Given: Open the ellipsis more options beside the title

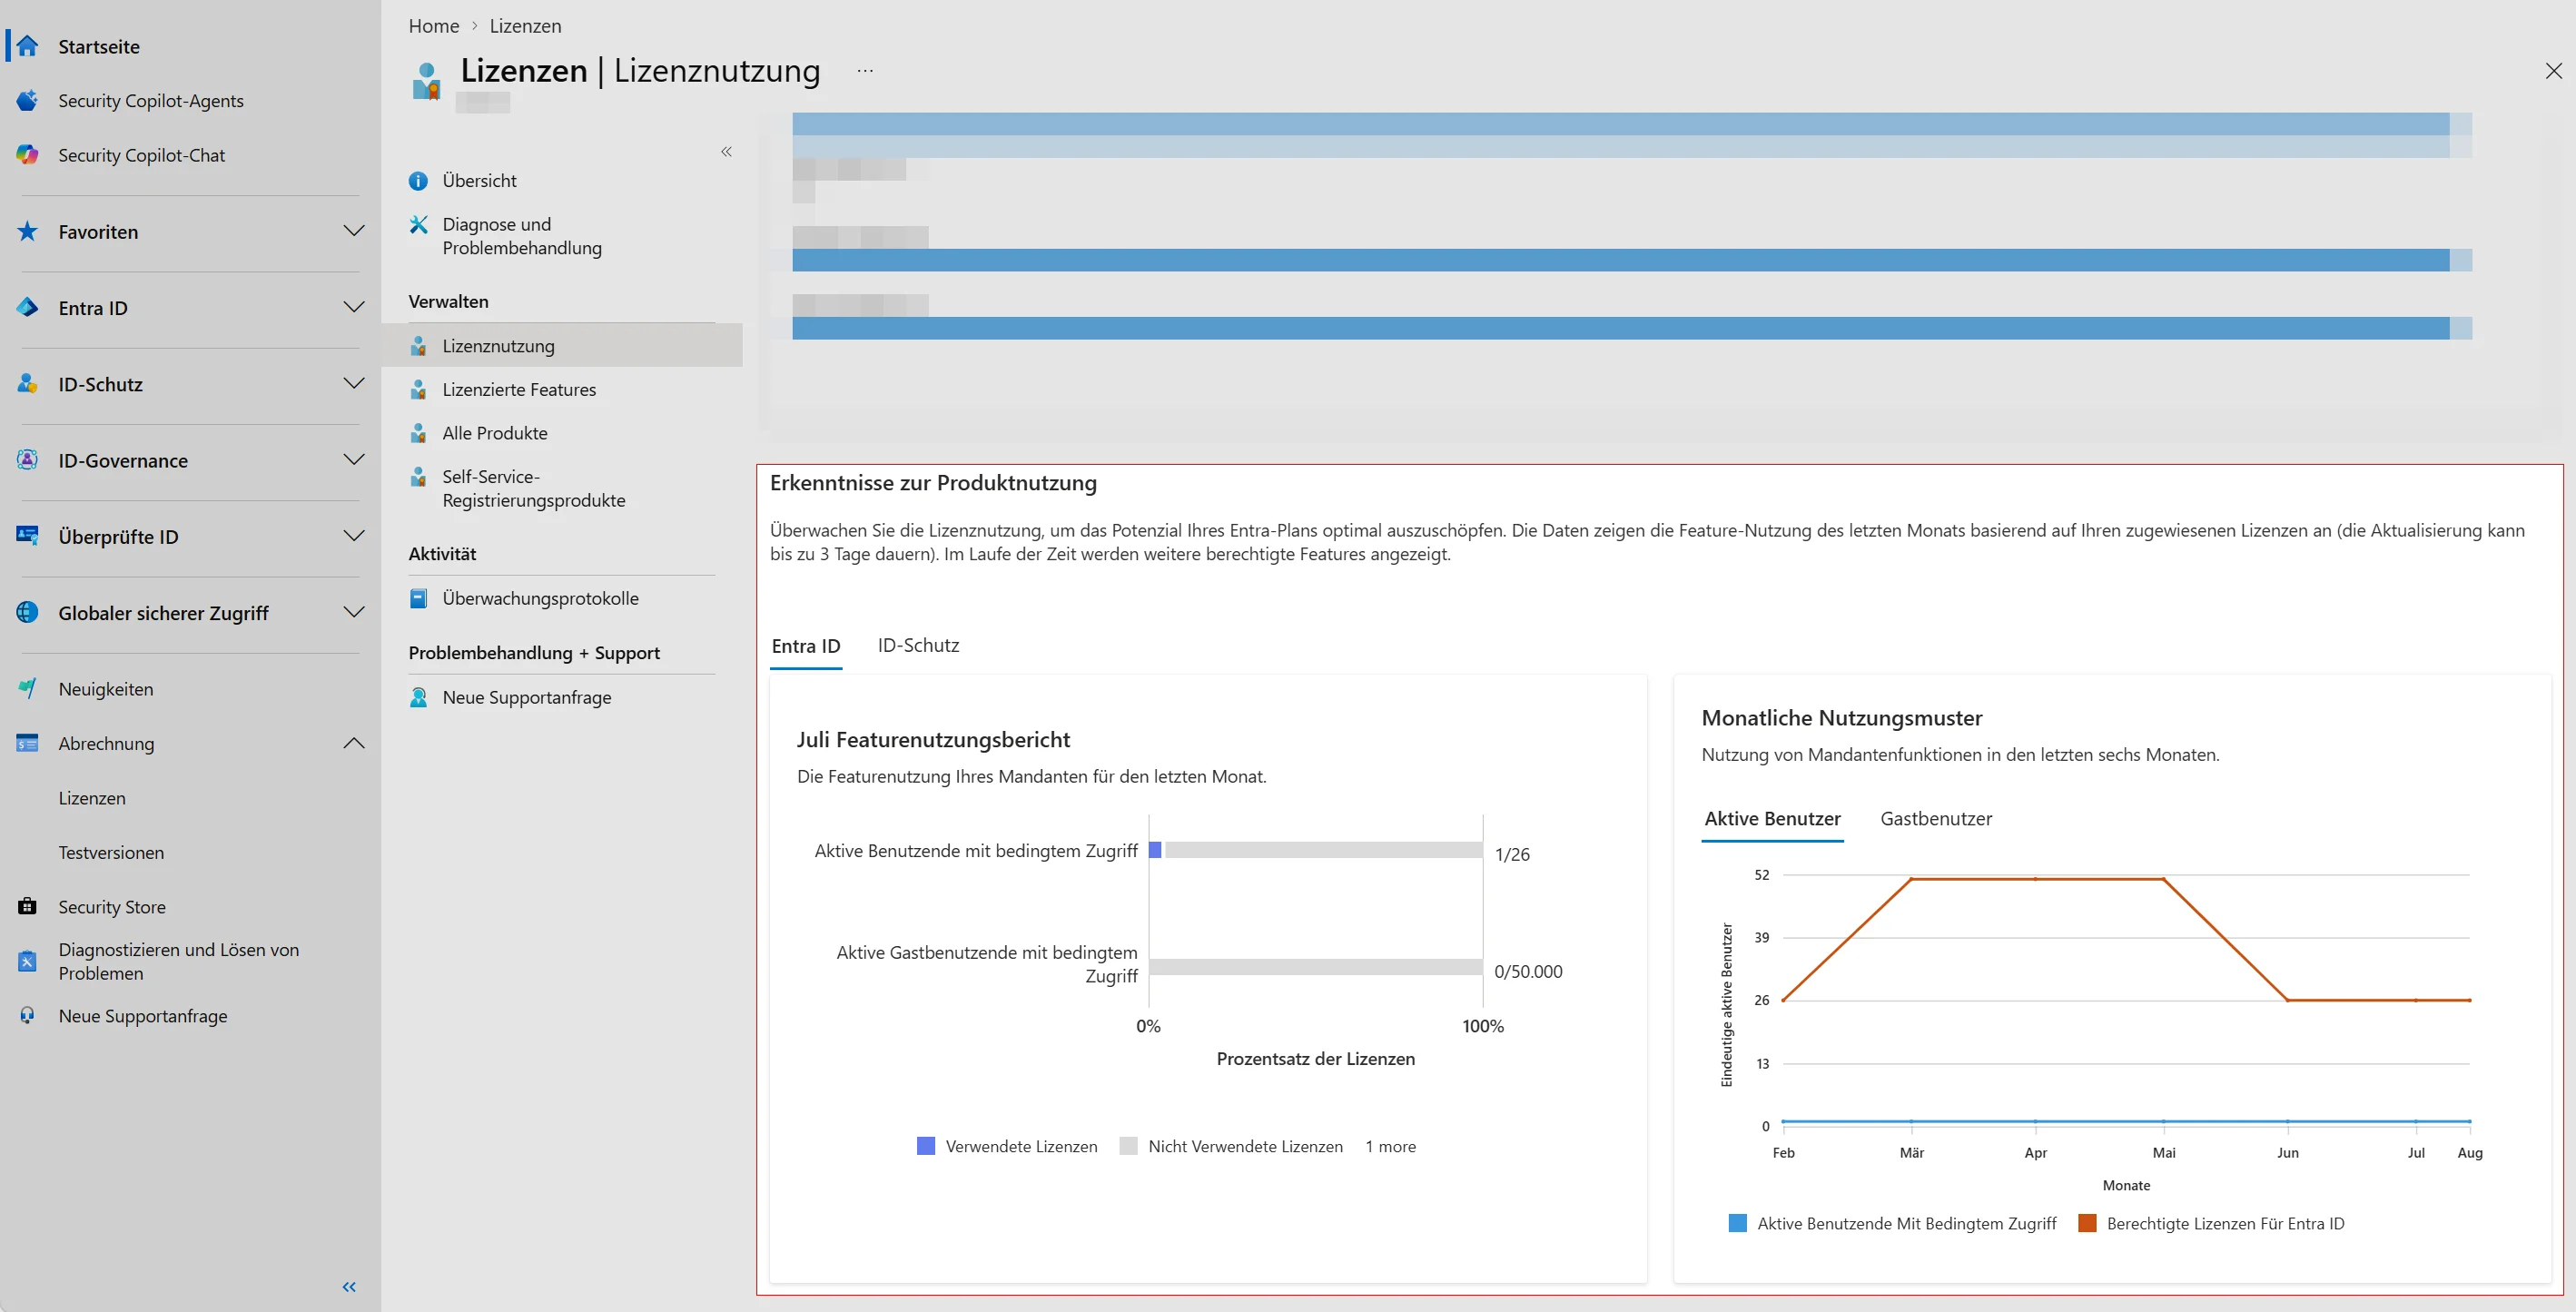Looking at the screenshot, I should (865, 71).
